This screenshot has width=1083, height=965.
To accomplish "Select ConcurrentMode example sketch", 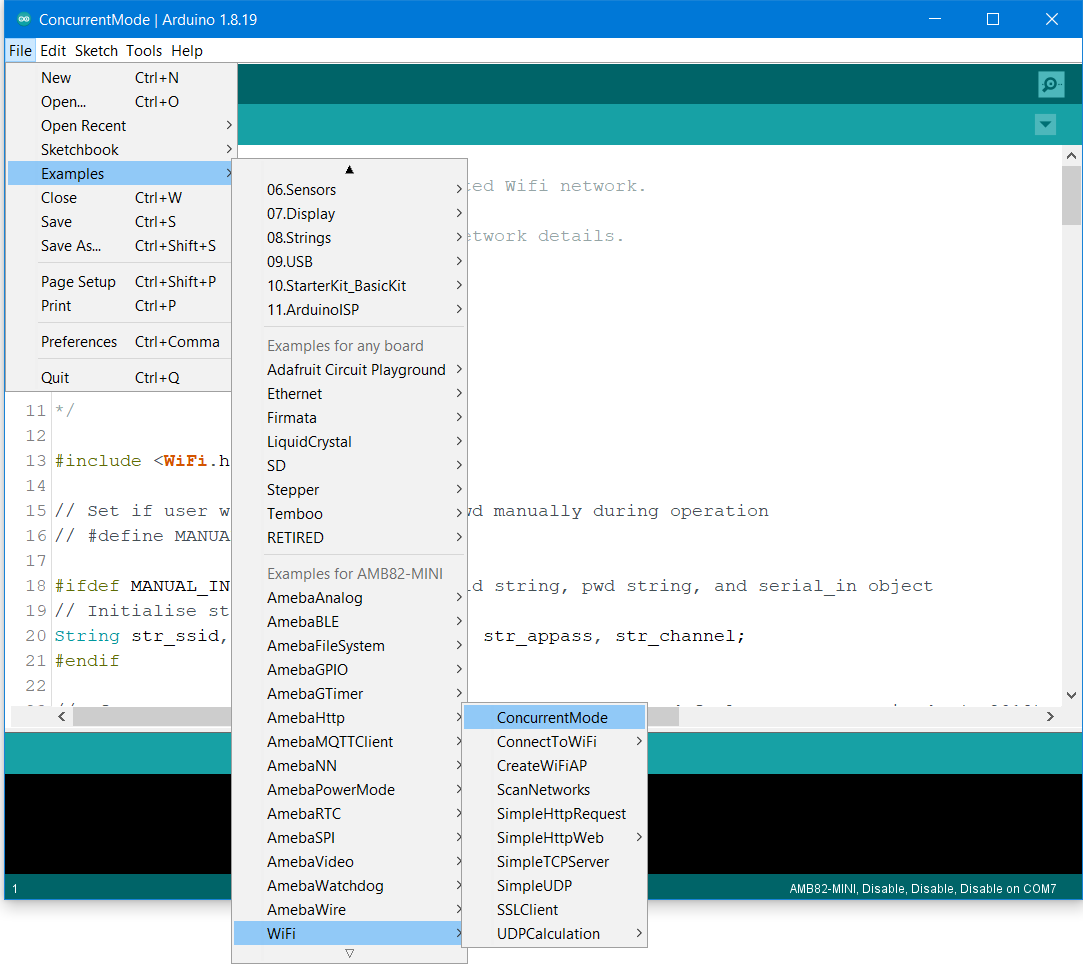I will [x=552, y=718].
